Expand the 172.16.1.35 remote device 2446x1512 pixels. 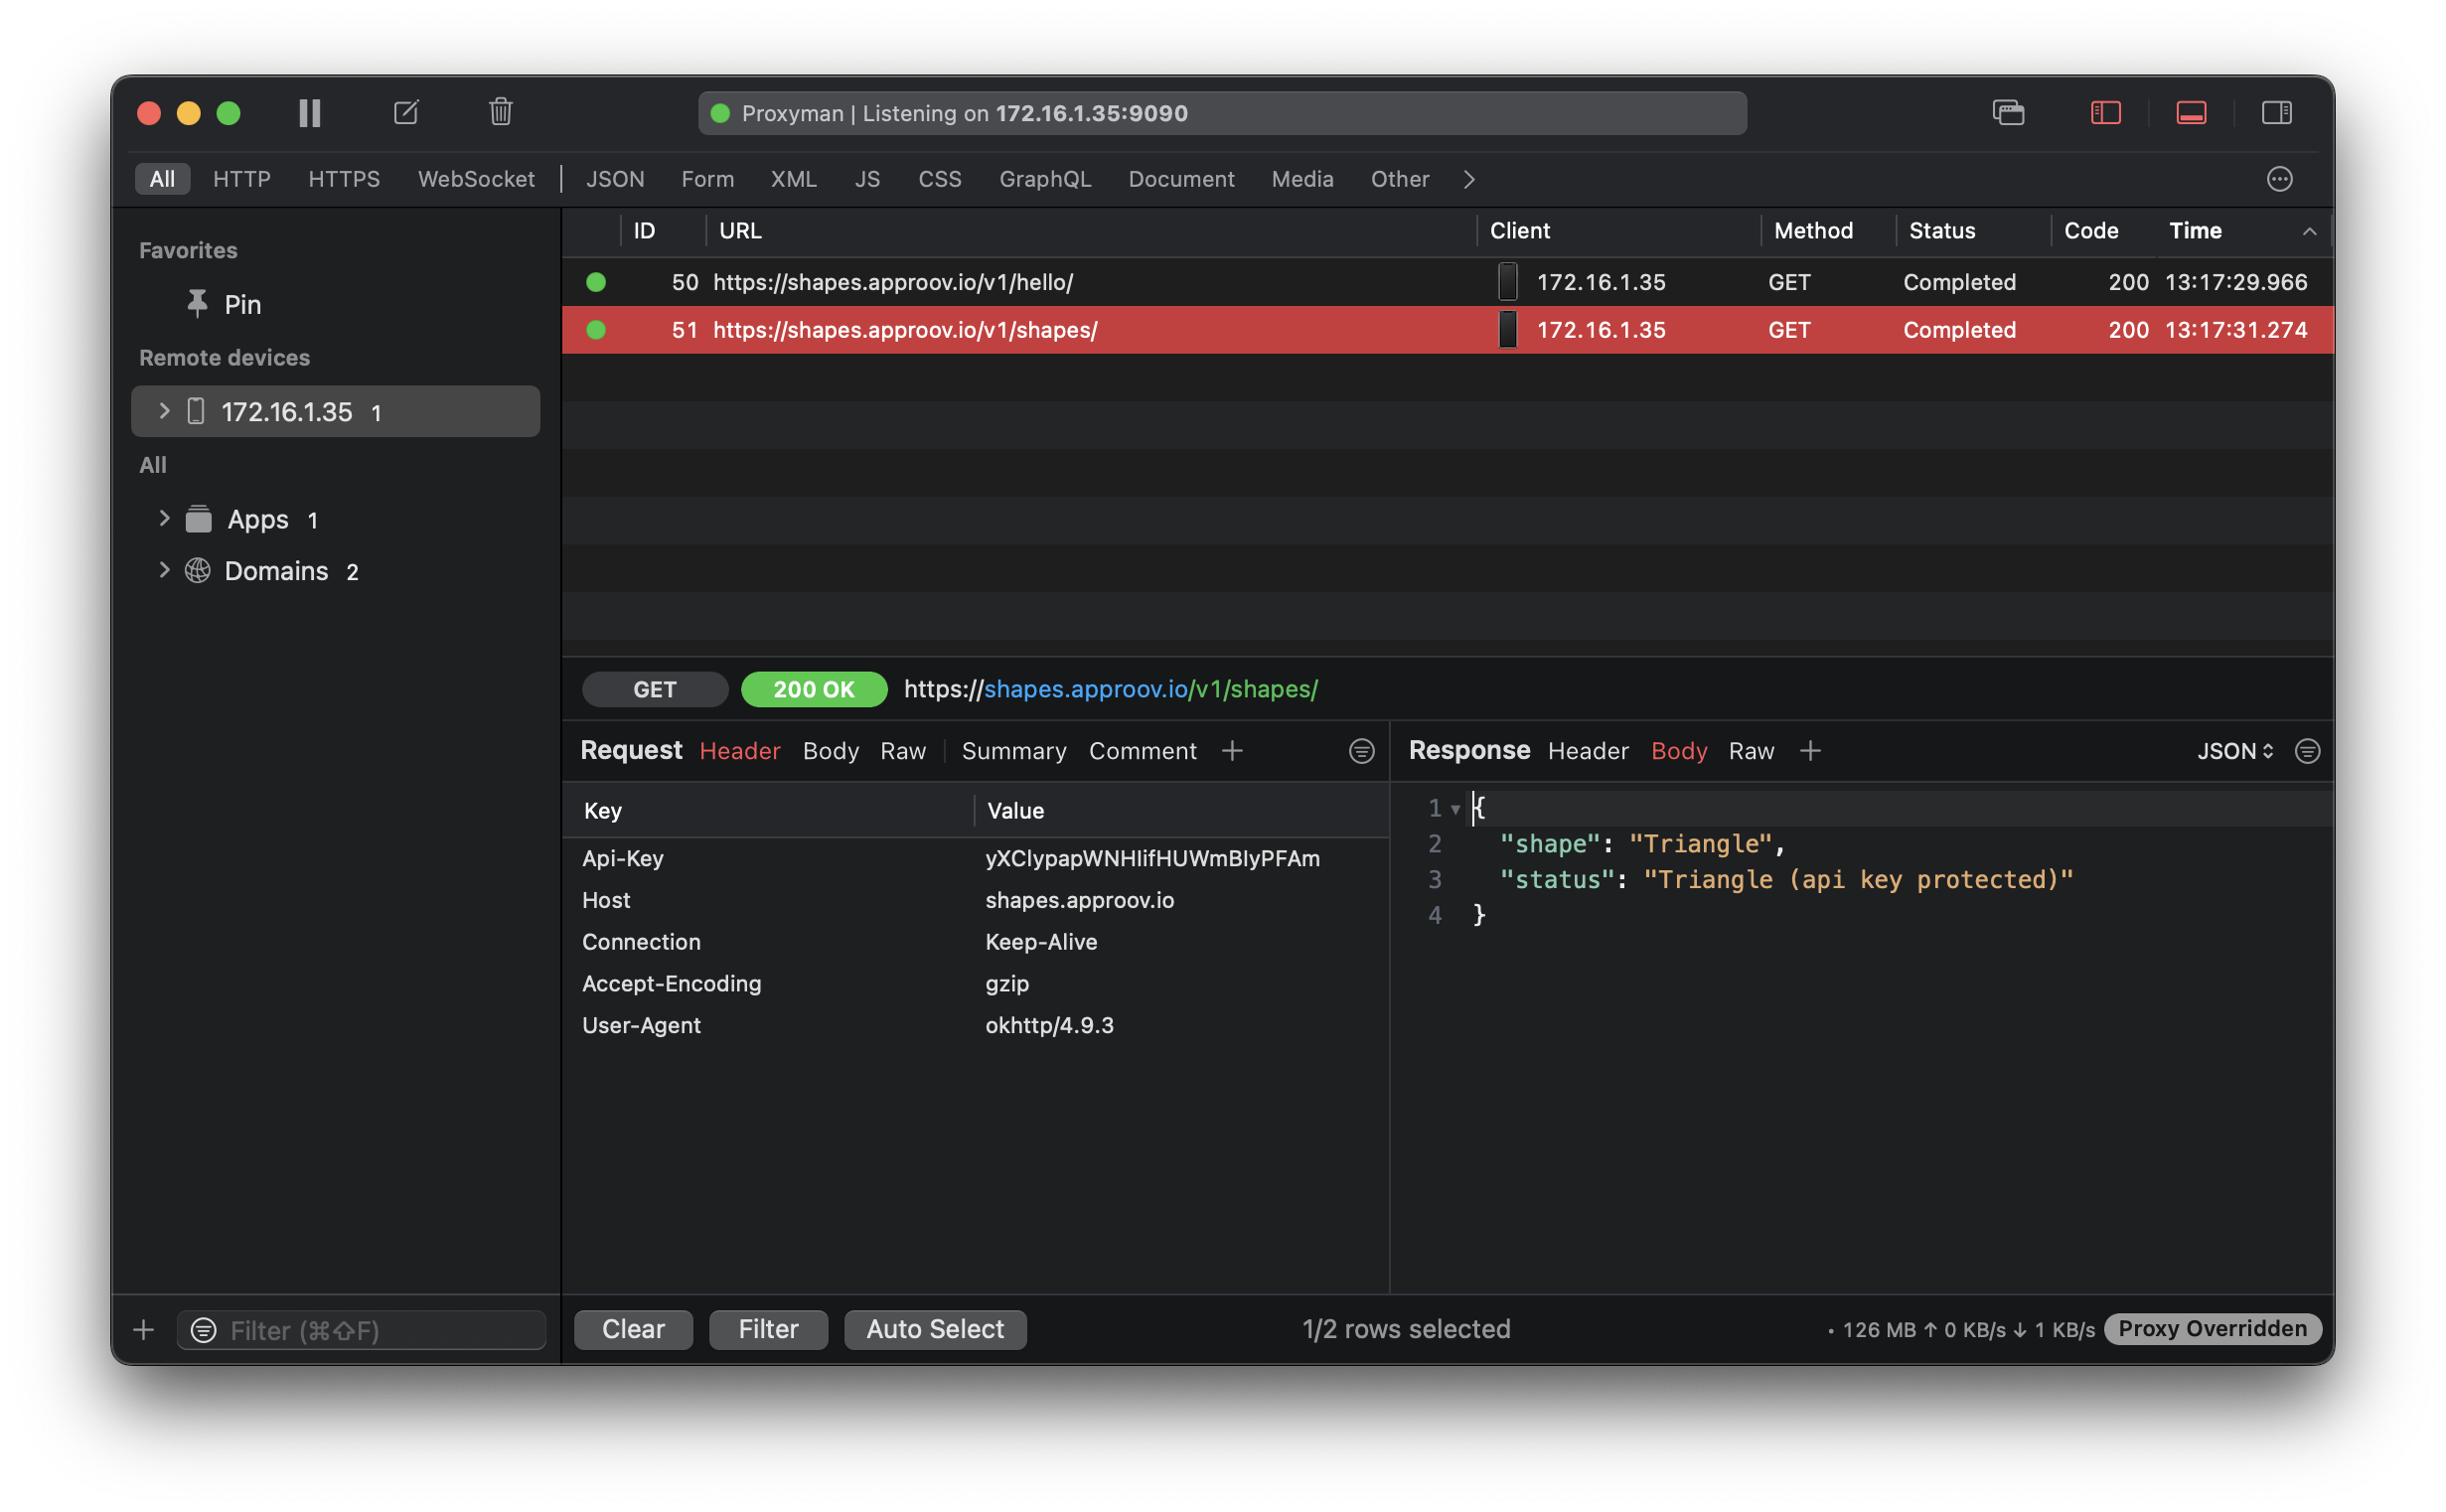tap(165, 411)
